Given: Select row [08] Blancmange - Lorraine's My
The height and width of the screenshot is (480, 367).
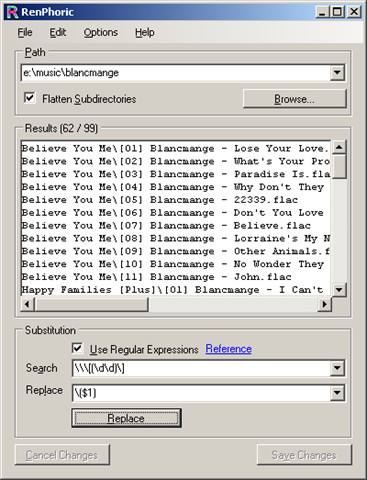Looking at the screenshot, I should pos(176,238).
